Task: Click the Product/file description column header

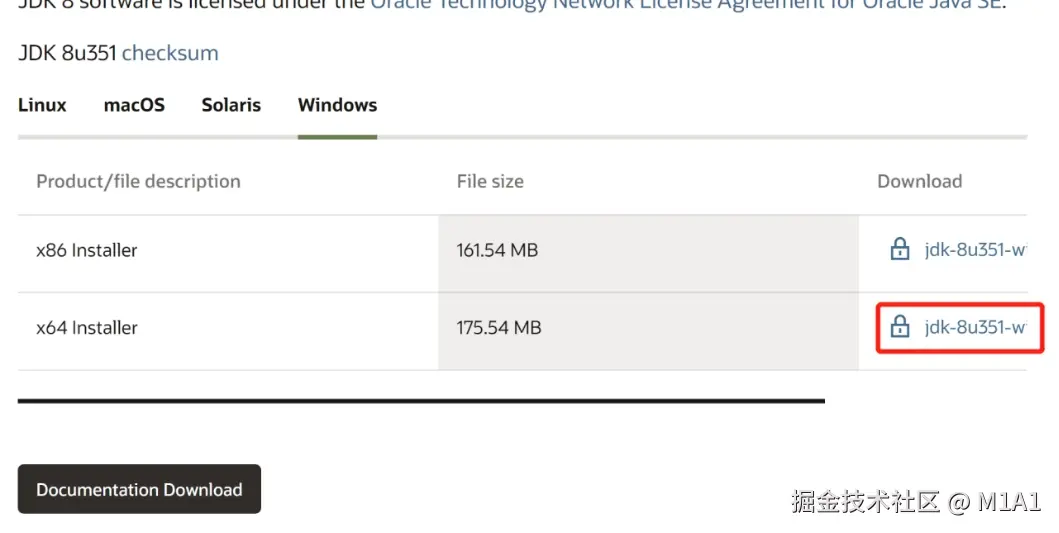Action: [138, 181]
